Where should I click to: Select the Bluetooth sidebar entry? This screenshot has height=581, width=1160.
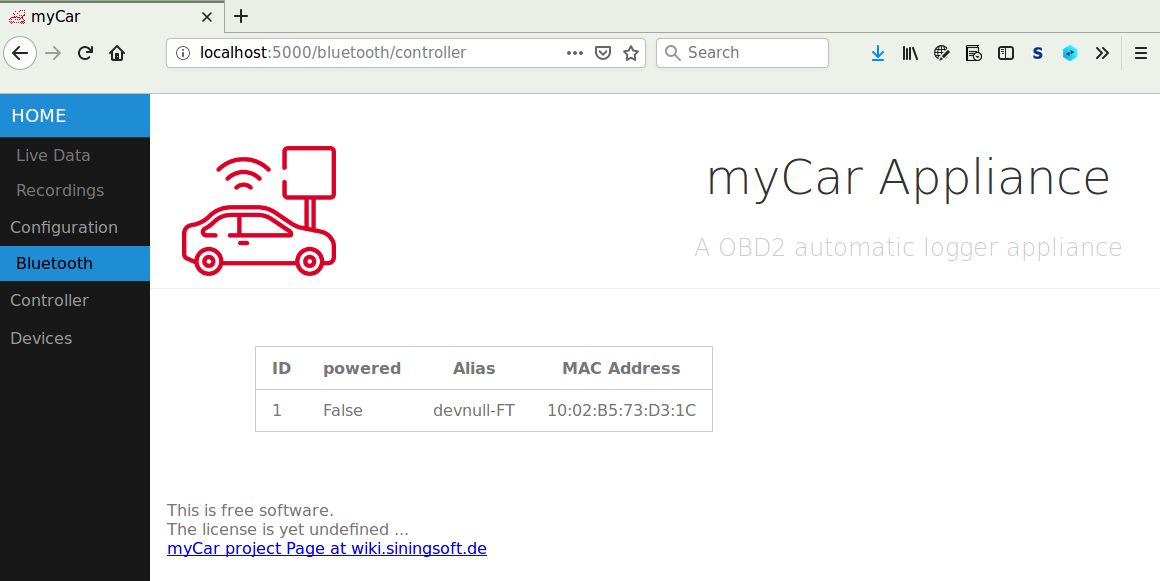[54, 263]
